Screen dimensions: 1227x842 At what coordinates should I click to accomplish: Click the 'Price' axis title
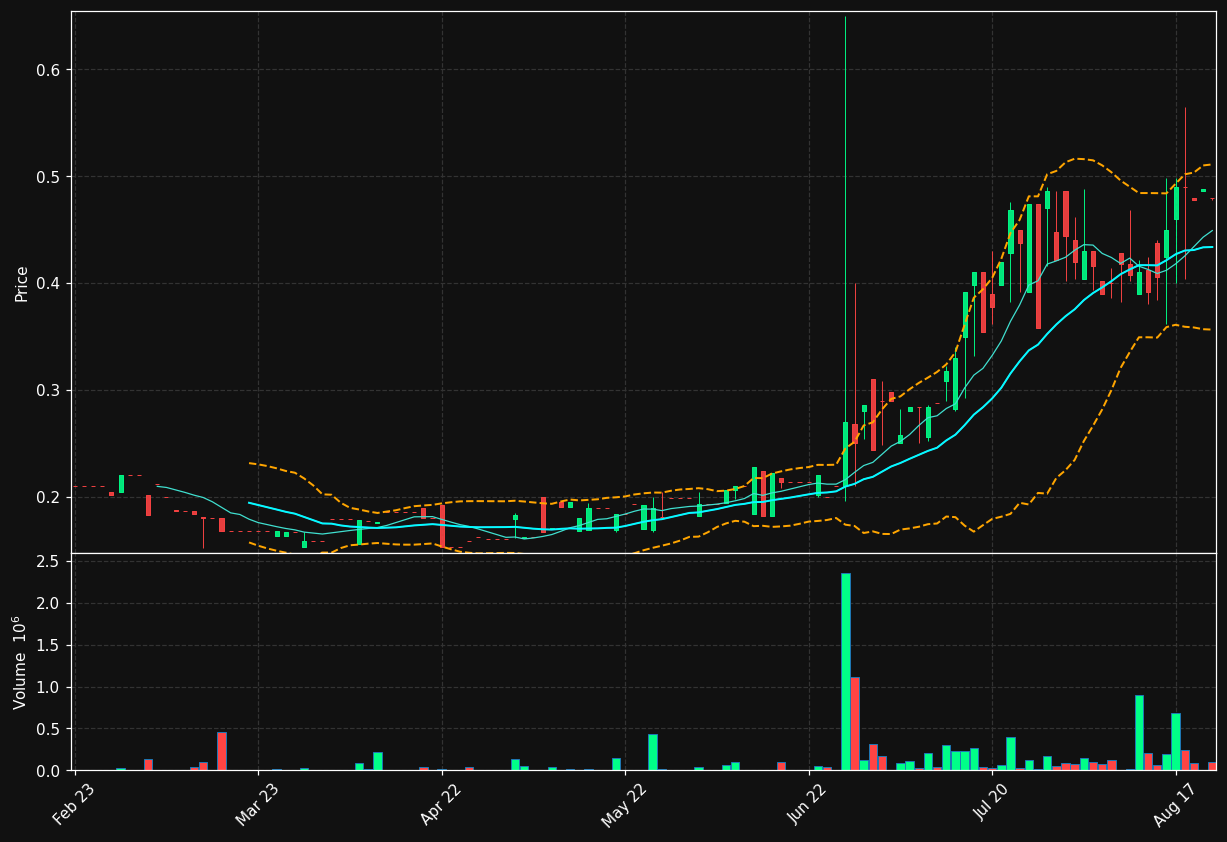(21, 283)
